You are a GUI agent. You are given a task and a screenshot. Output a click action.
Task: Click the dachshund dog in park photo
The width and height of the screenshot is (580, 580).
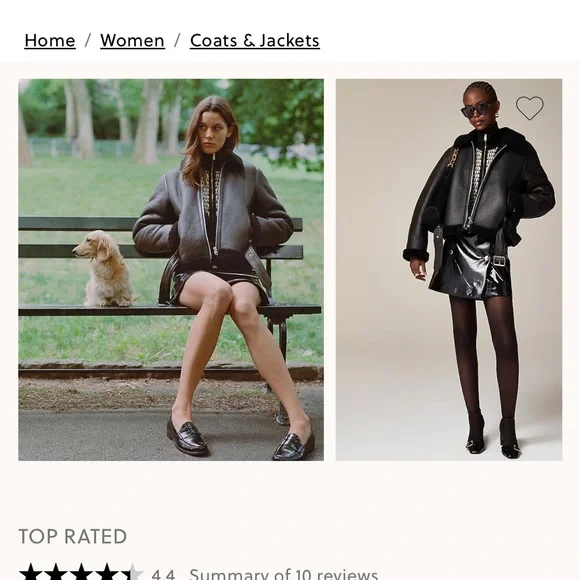tap(104, 268)
